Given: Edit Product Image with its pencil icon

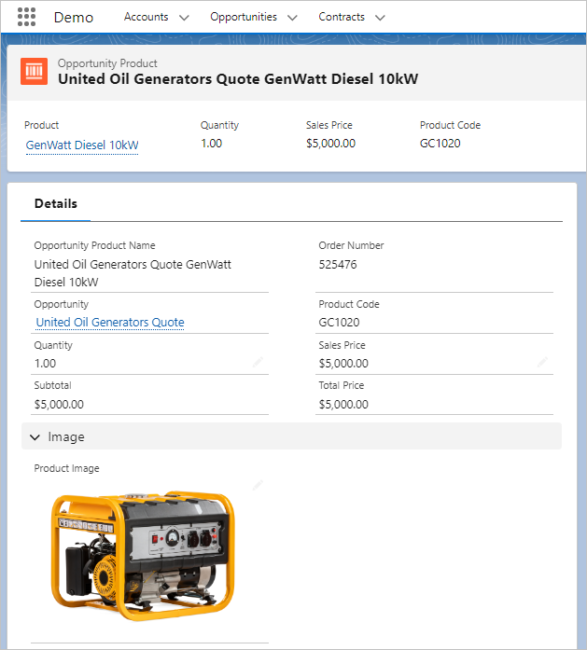Looking at the screenshot, I should click(258, 485).
